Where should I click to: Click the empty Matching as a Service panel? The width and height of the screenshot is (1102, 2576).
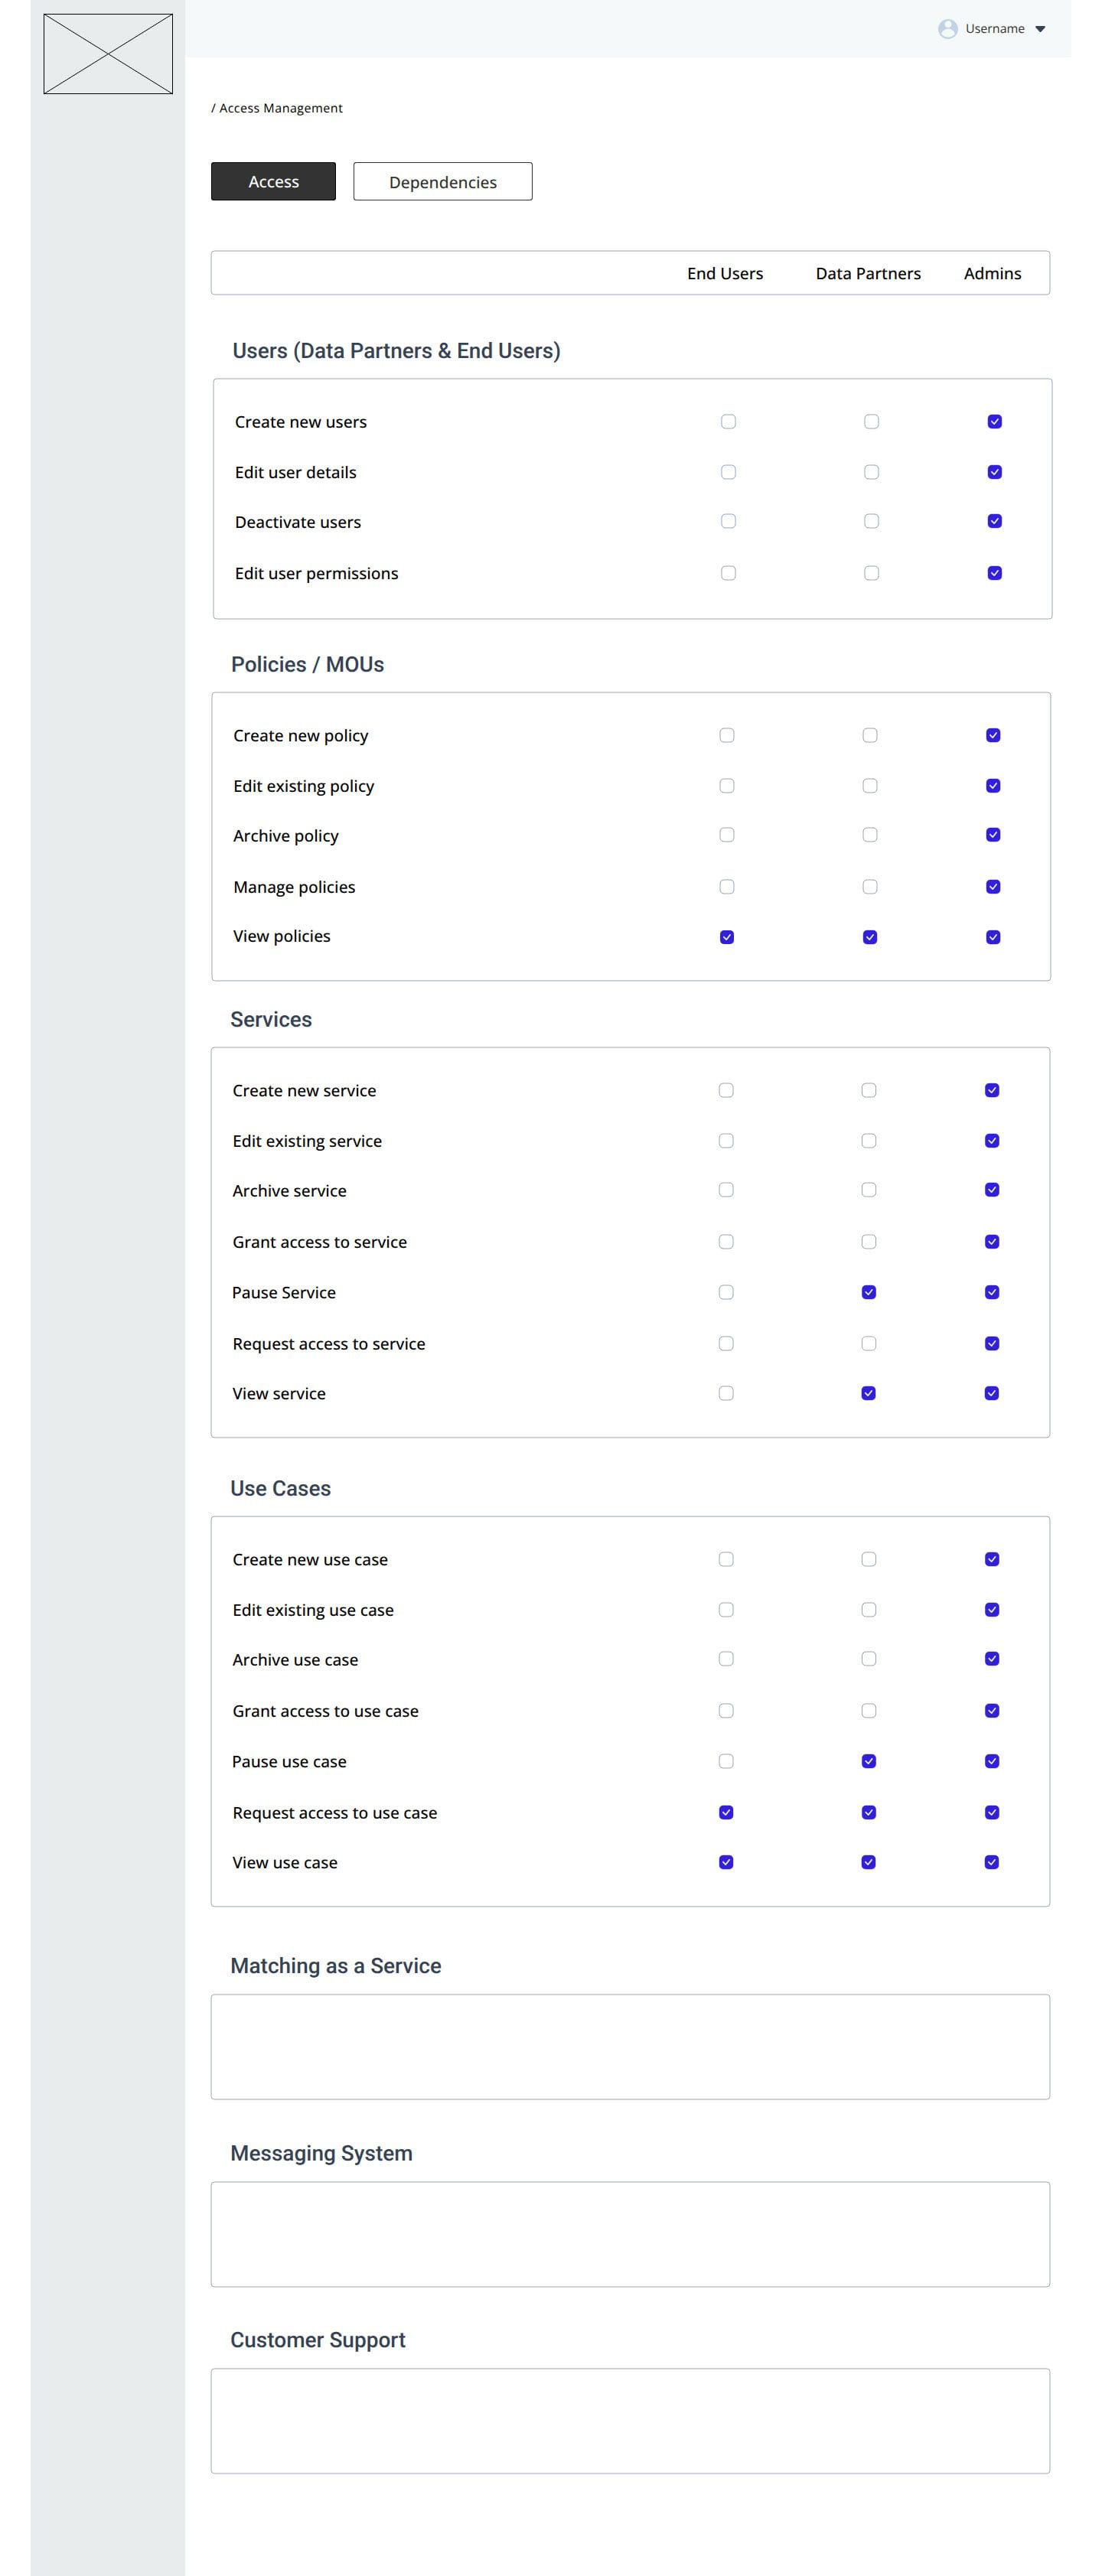[630, 2046]
